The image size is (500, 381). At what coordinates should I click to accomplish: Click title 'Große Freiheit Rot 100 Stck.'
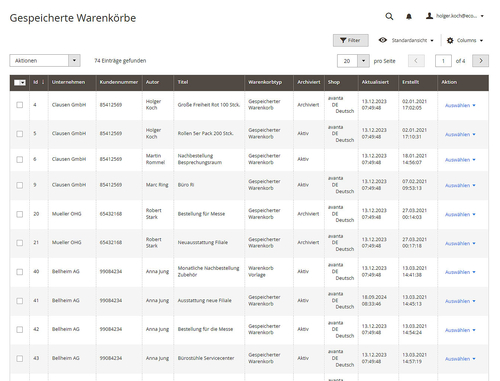pyautogui.click(x=209, y=105)
